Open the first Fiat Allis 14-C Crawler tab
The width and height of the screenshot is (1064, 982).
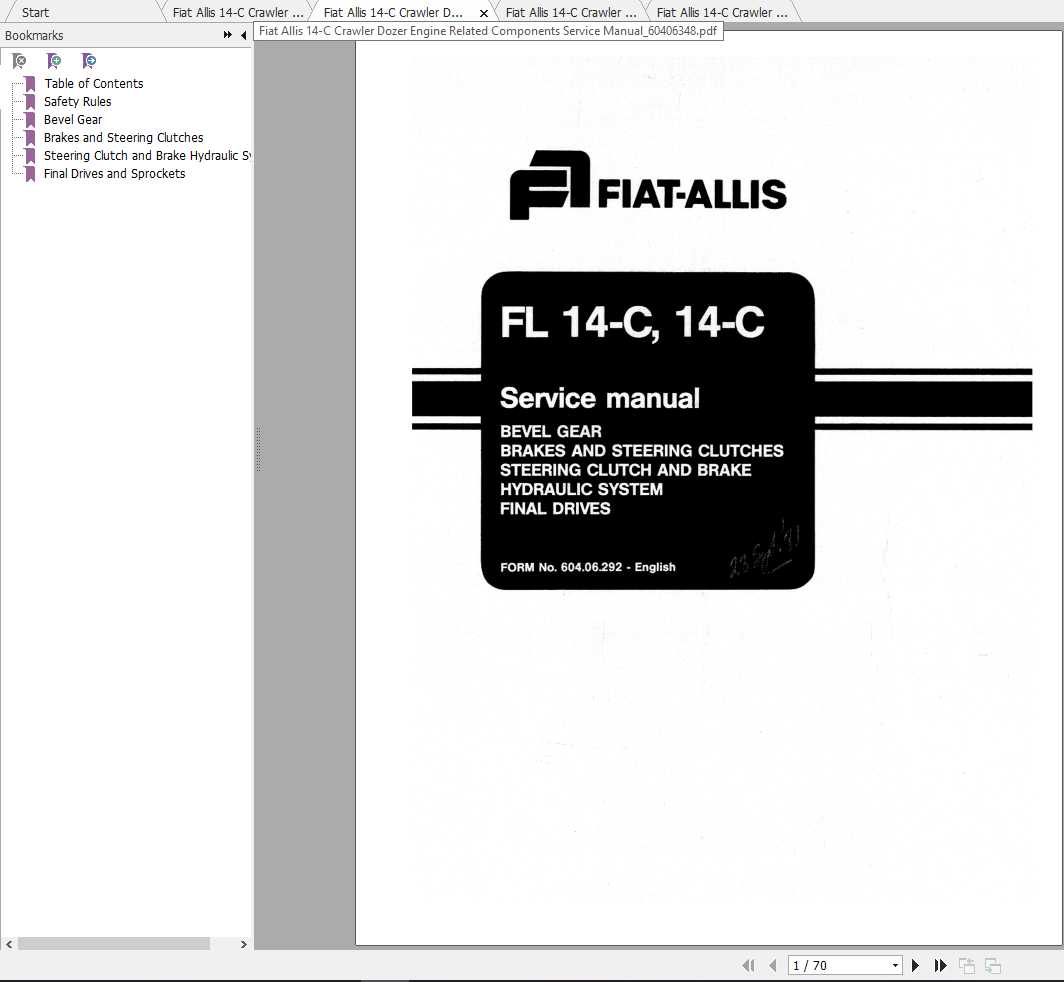237,12
